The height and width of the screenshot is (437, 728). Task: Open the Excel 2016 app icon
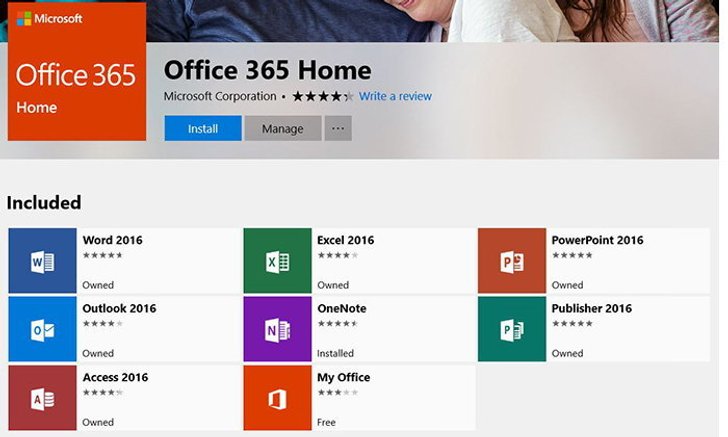click(277, 261)
